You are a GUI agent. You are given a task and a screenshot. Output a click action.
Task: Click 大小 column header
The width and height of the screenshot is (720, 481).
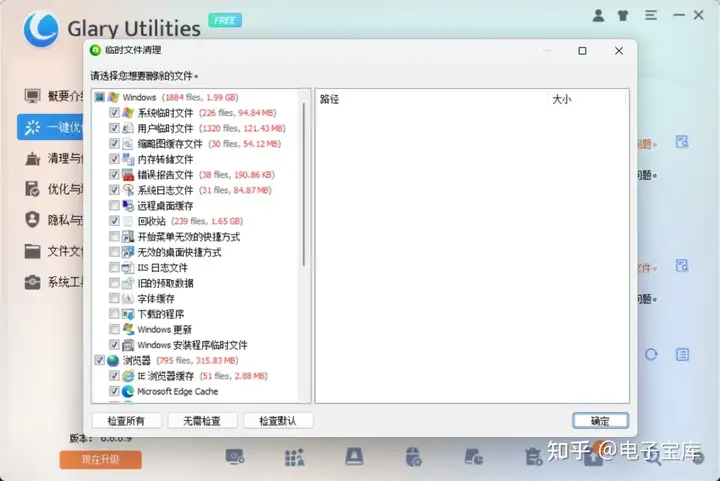587,99
